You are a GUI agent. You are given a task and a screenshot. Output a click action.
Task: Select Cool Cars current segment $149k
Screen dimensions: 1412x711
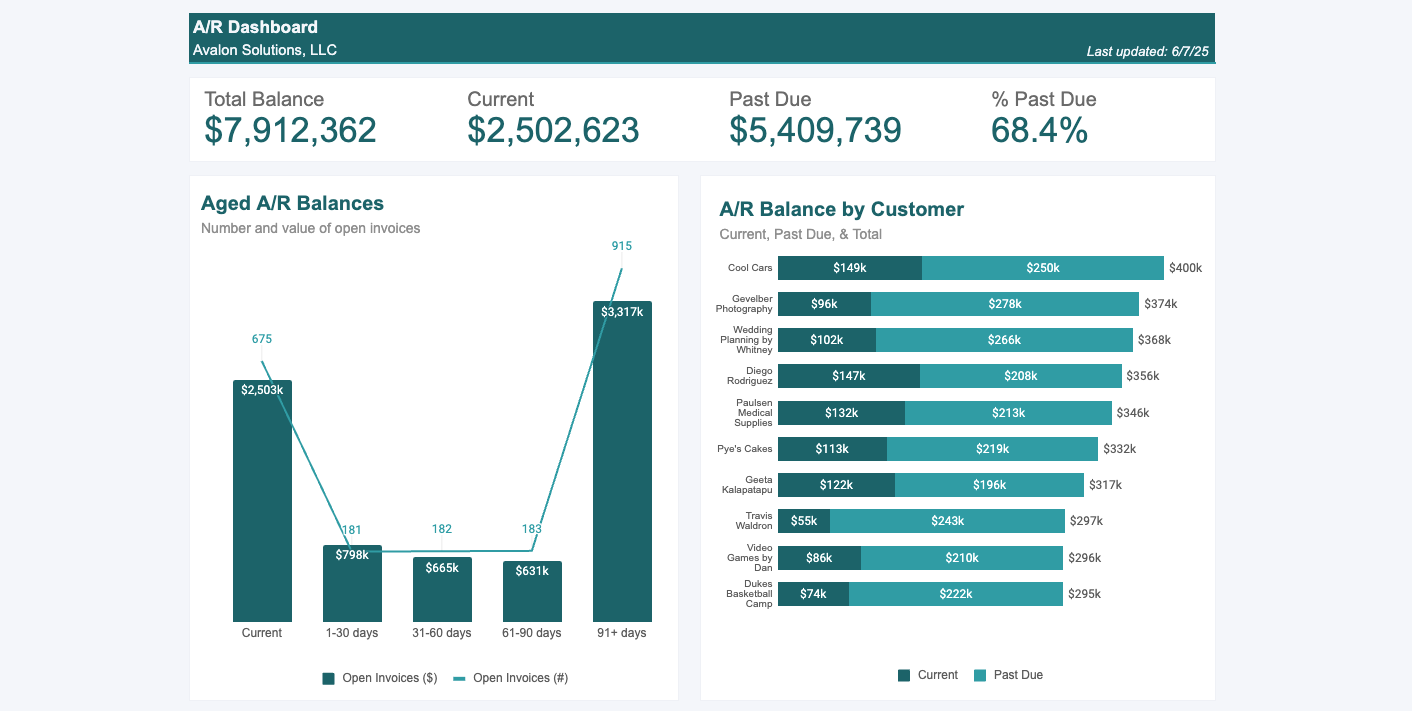click(850, 268)
